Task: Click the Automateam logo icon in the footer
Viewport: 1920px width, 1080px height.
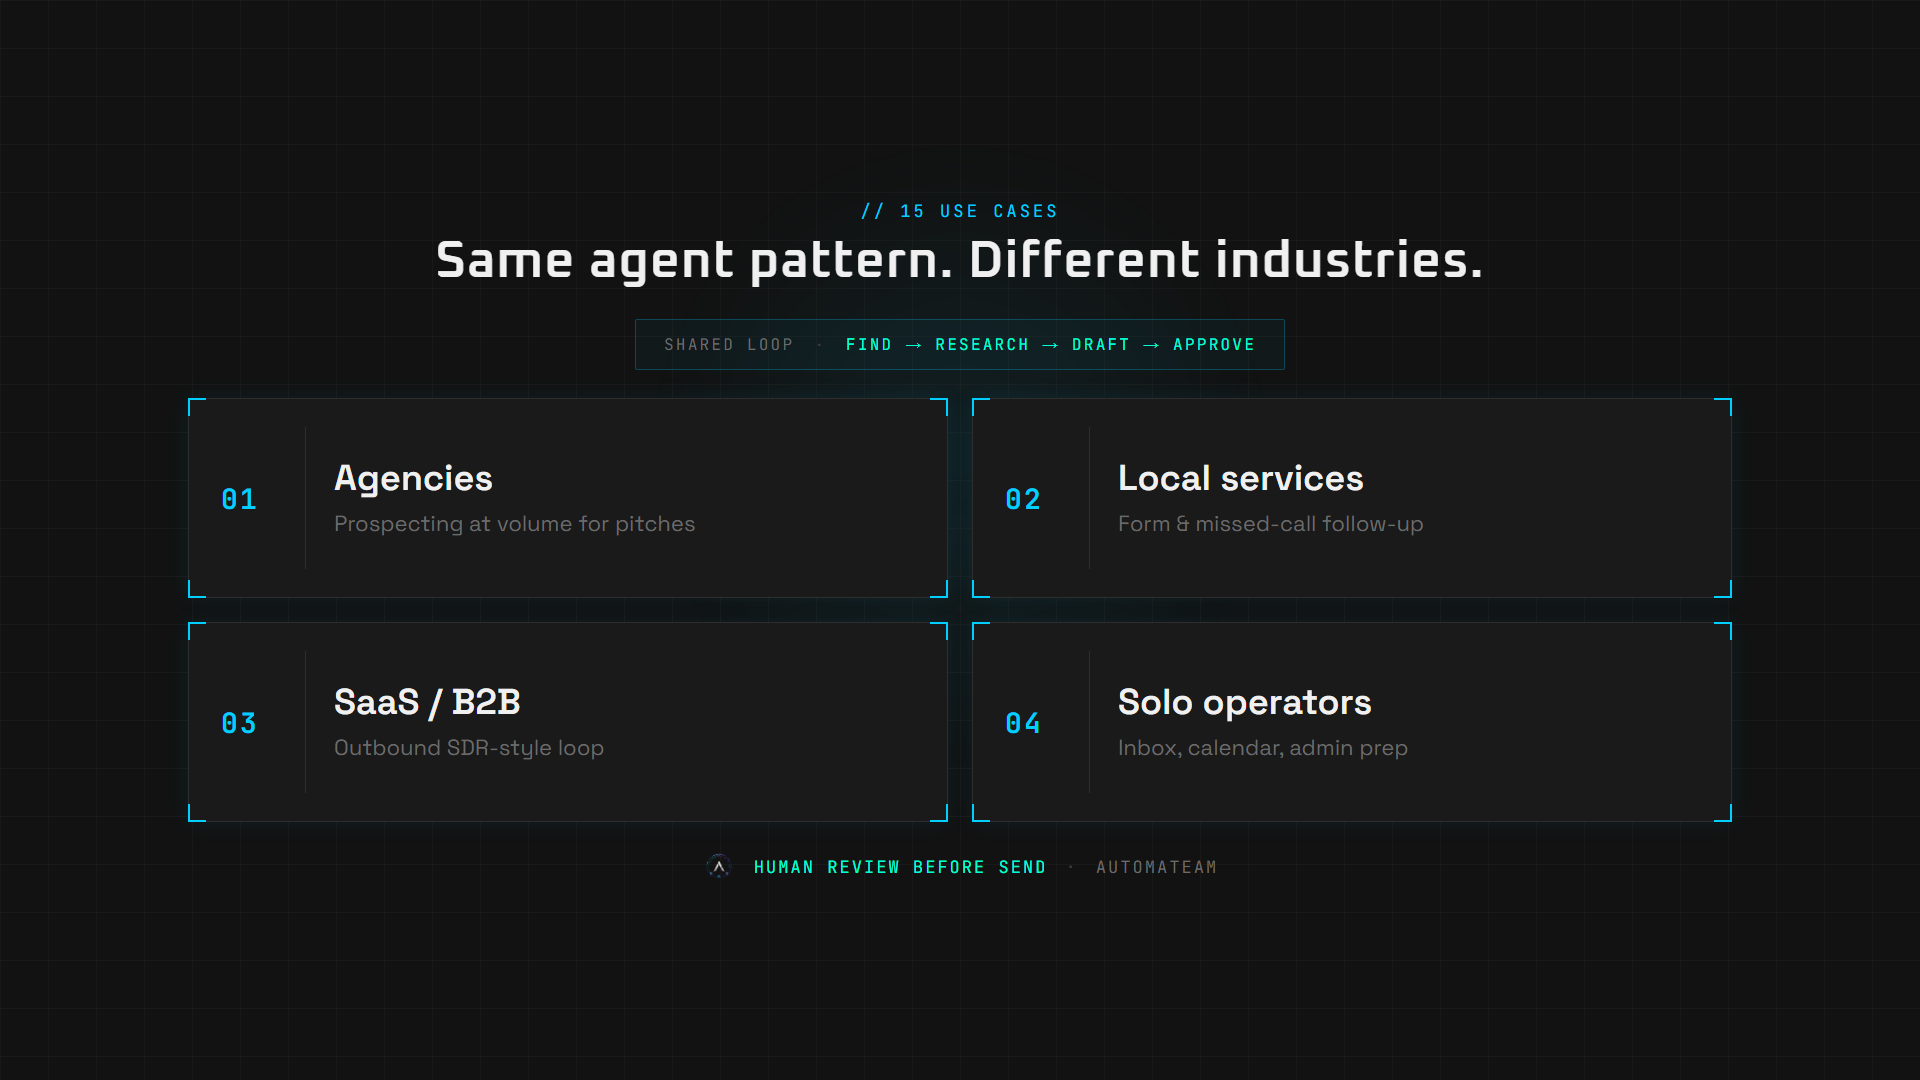Action: 719,867
